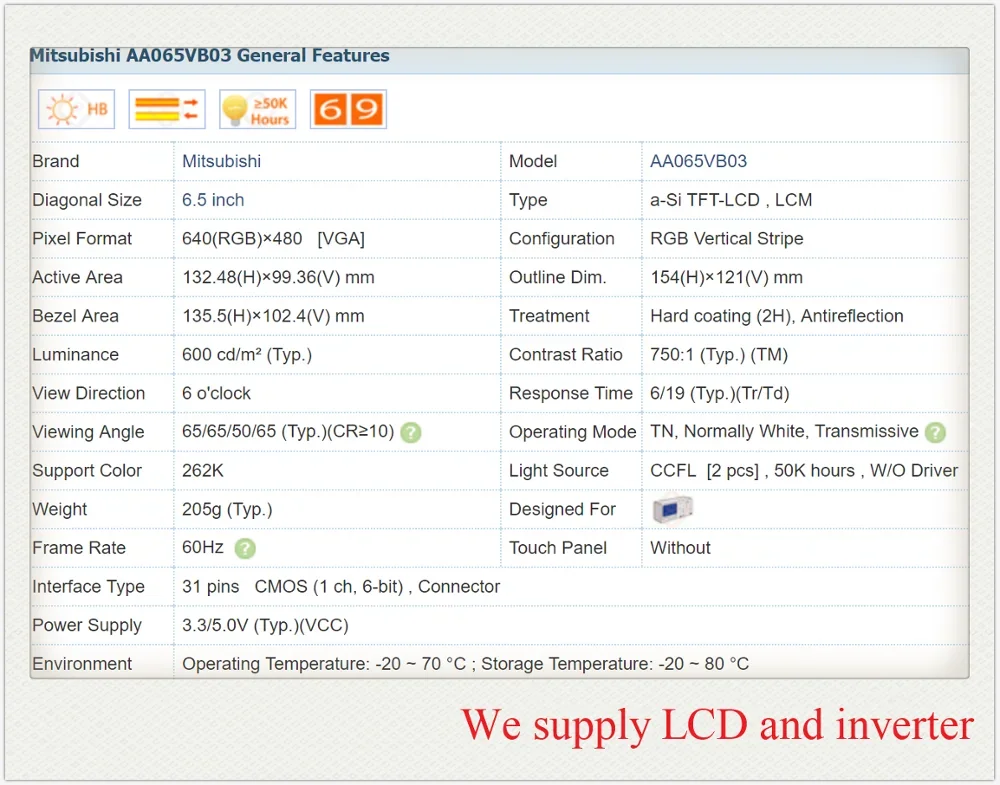The width and height of the screenshot is (1000, 785).
Task: Click the Configuration label
Action: [562, 238]
